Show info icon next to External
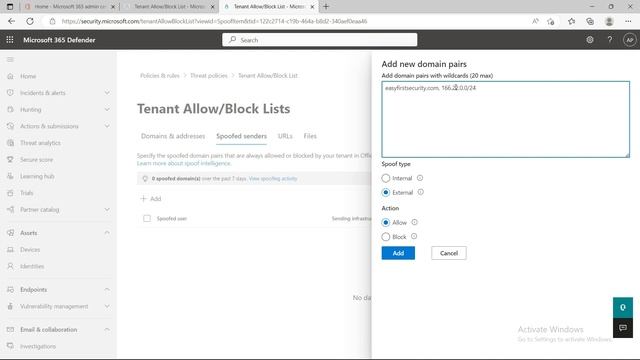The height and width of the screenshot is (360, 640). point(420,192)
